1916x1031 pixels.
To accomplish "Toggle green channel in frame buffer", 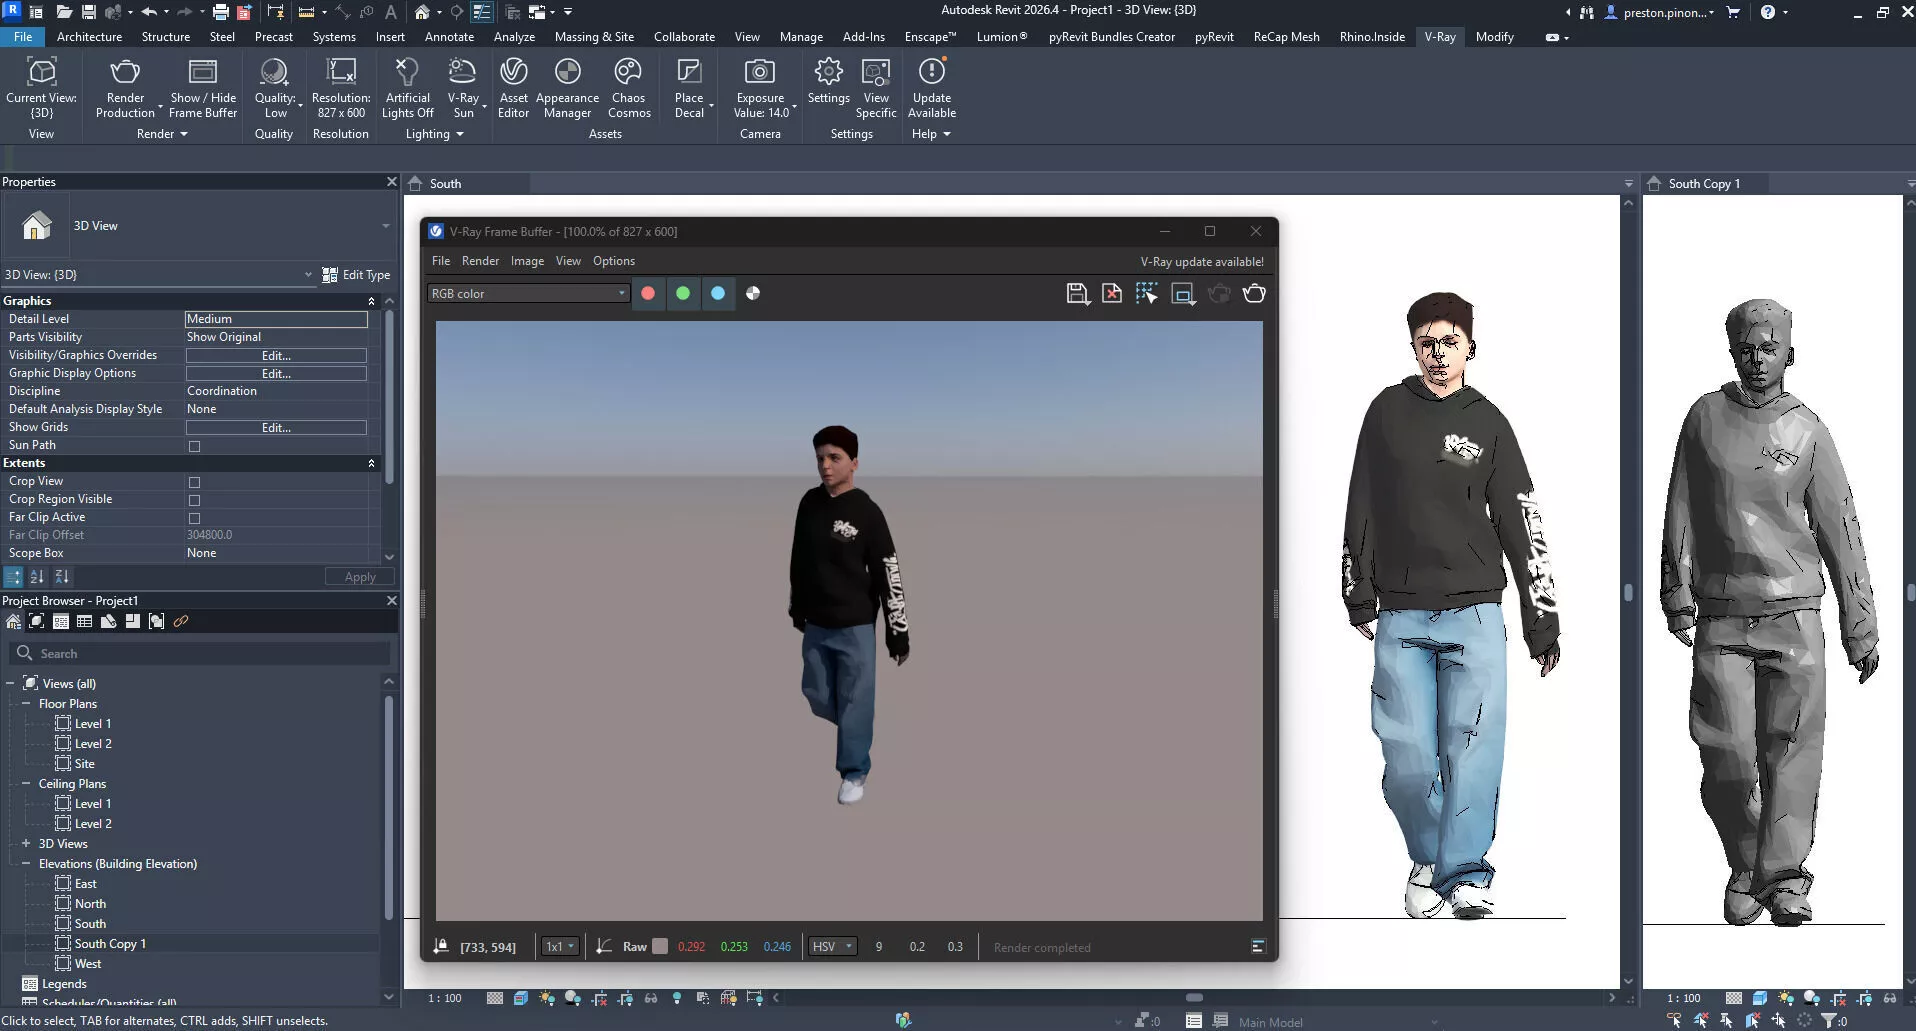I will click(x=683, y=294).
